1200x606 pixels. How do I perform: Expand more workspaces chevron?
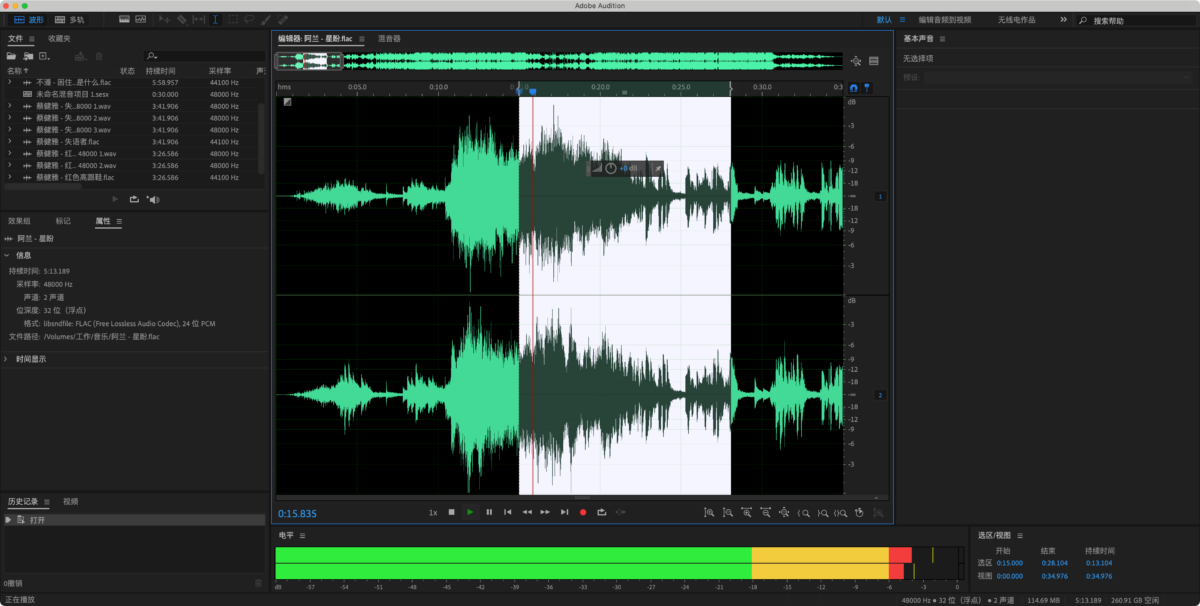tap(1063, 19)
